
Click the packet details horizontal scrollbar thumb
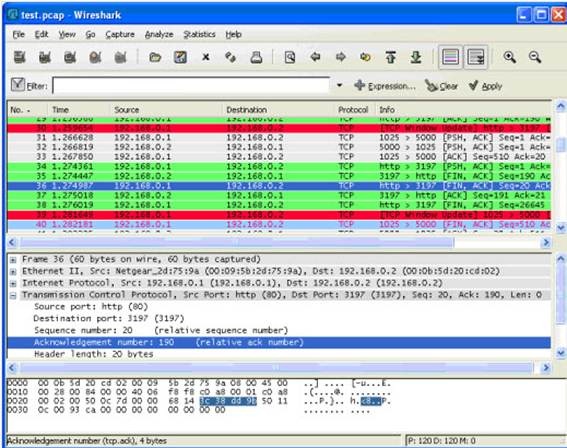(277, 368)
